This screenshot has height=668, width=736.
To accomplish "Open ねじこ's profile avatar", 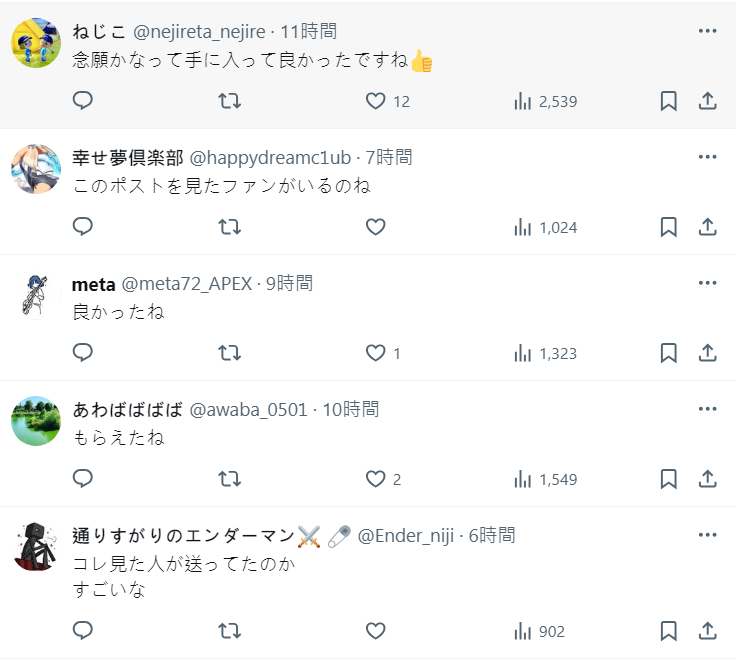I will 36,42.
